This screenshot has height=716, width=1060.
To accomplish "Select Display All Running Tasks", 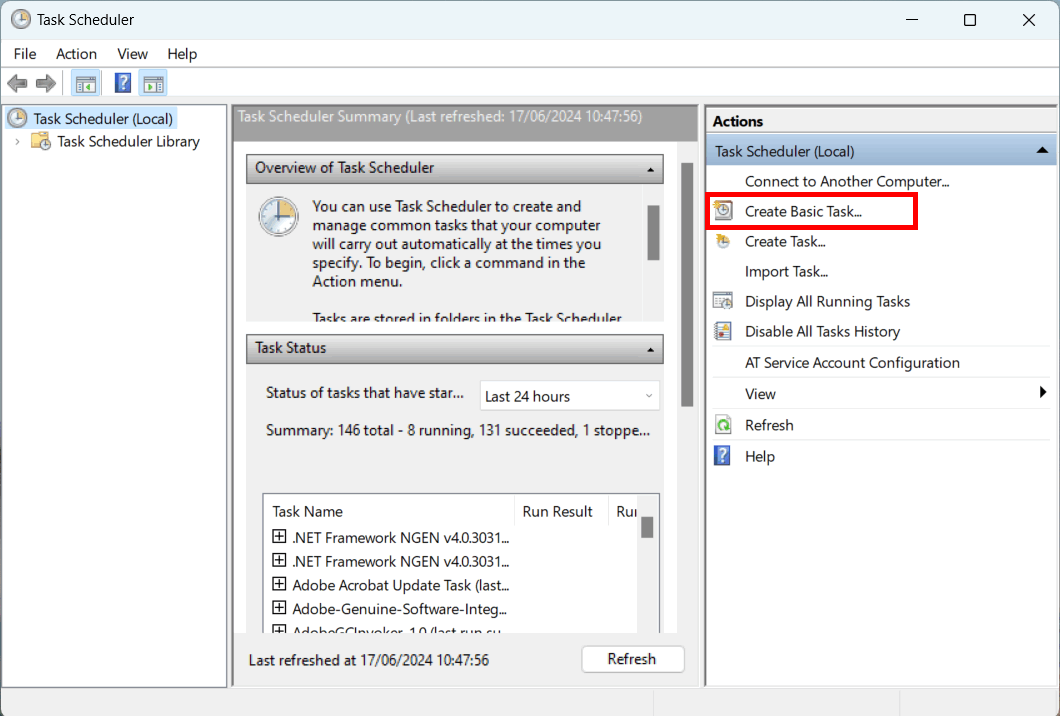I will 827,302.
